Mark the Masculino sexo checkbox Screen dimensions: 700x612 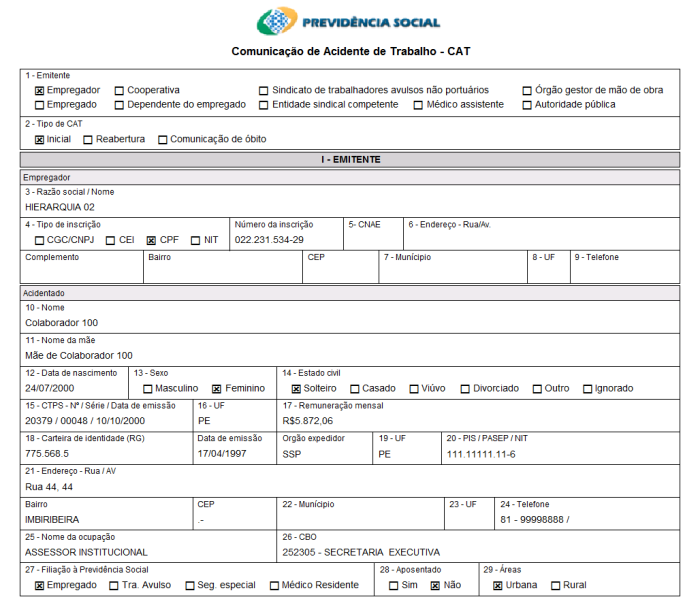pyautogui.click(x=148, y=389)
